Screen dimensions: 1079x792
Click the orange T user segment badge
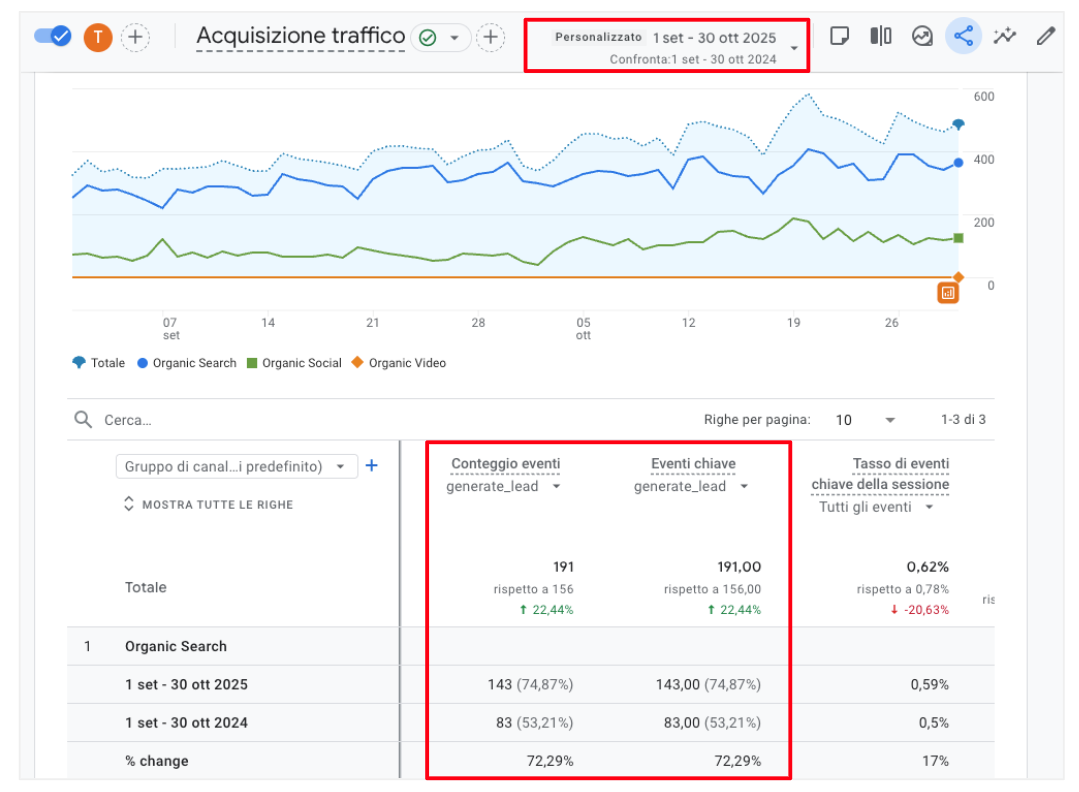coord(98,38)
